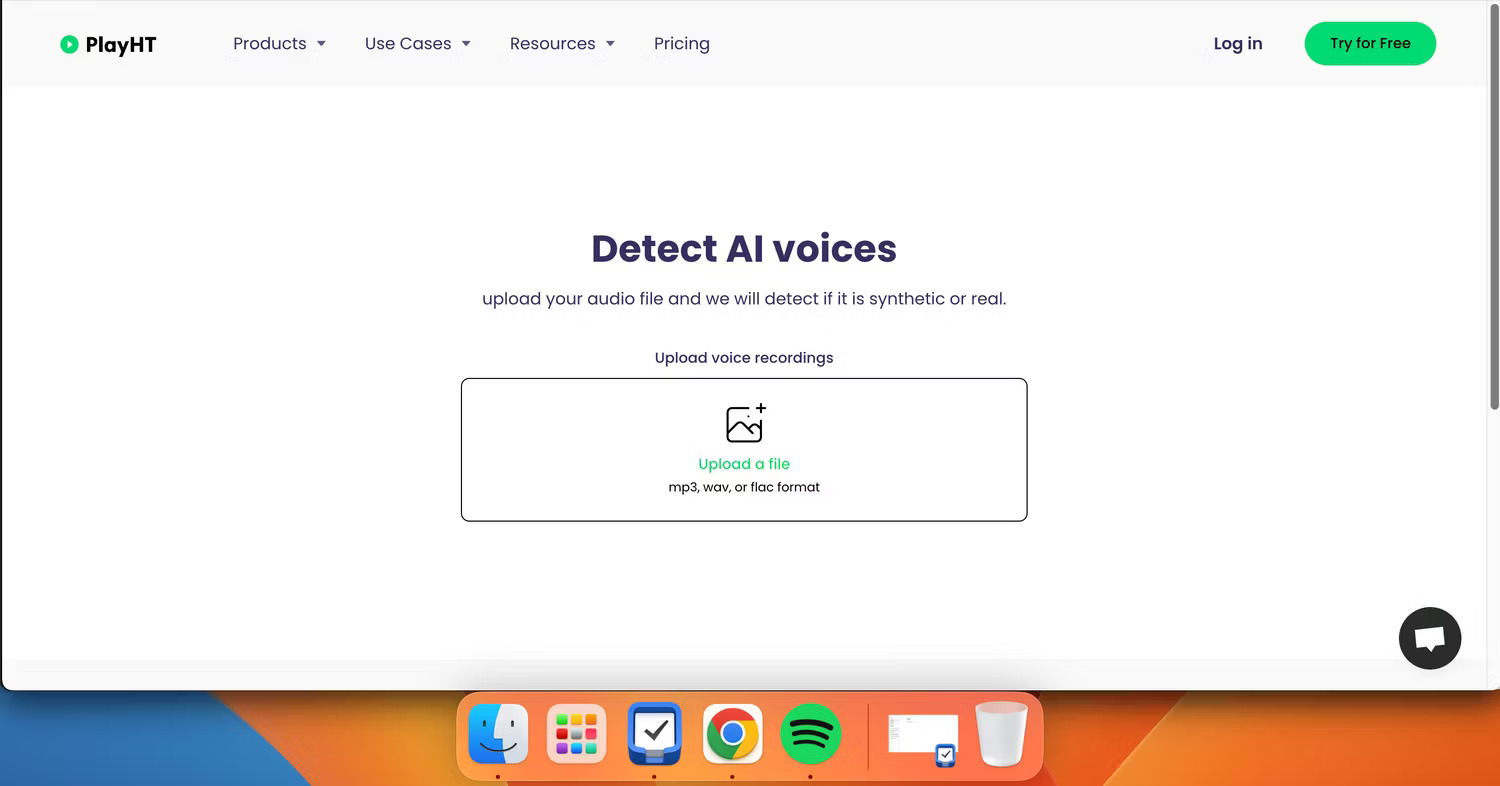Expand the Products dropdown arrow
This screenshot has height=786, width=1500.
(x=321, y=44)
